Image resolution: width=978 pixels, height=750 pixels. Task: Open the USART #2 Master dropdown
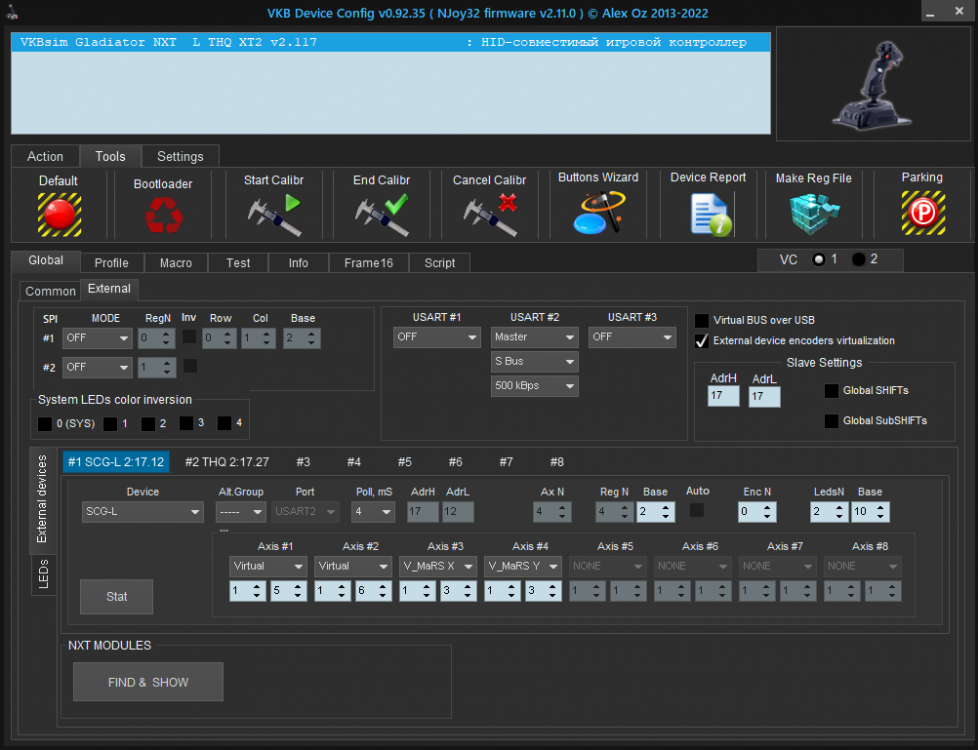click(534, 338)
